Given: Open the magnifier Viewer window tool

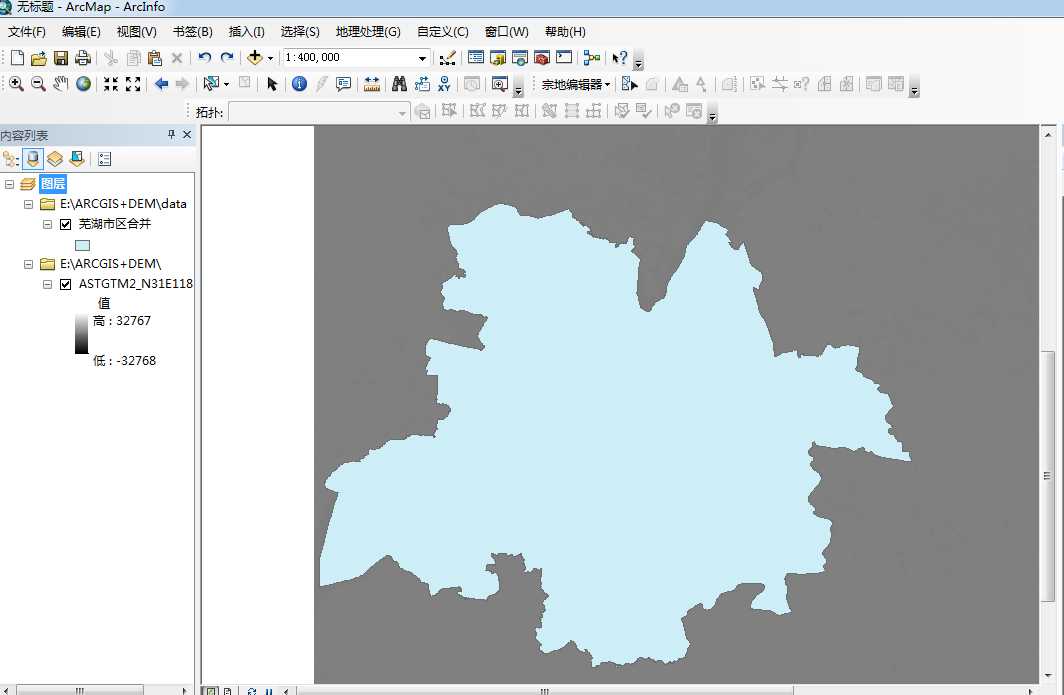Looking at the screenshot, I should (x=499, y=84).
